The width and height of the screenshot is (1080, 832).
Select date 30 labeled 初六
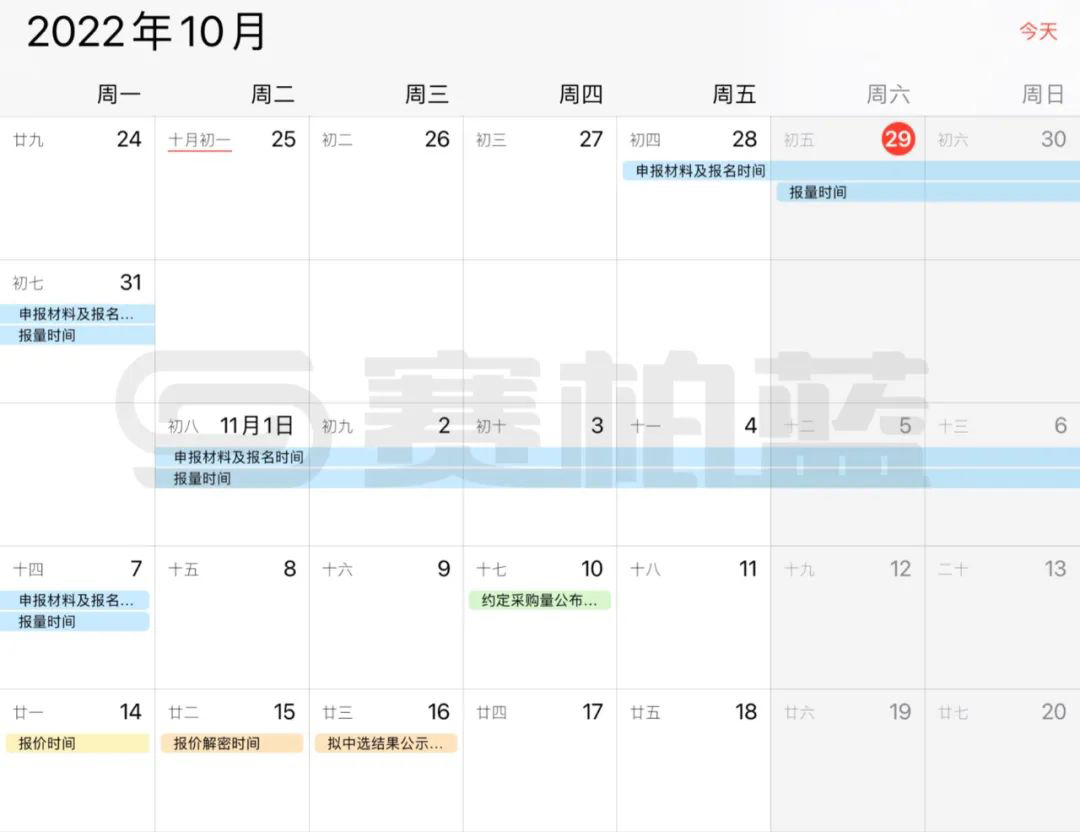coord(1054,139)
